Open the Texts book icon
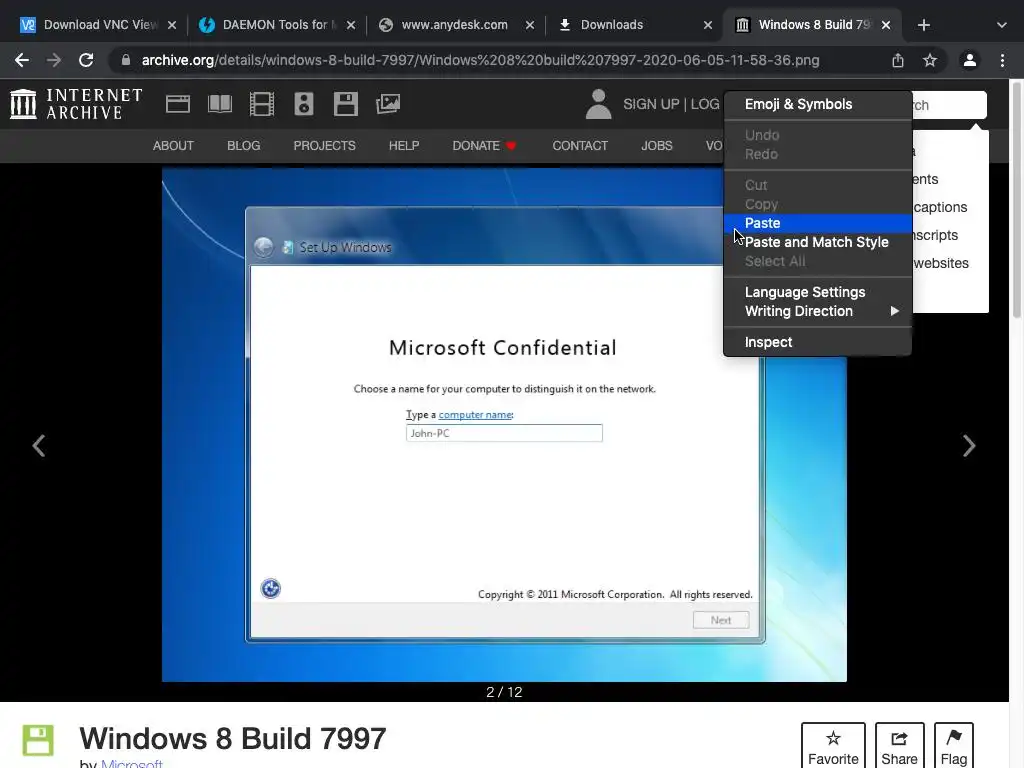 [x=219, y=104]
